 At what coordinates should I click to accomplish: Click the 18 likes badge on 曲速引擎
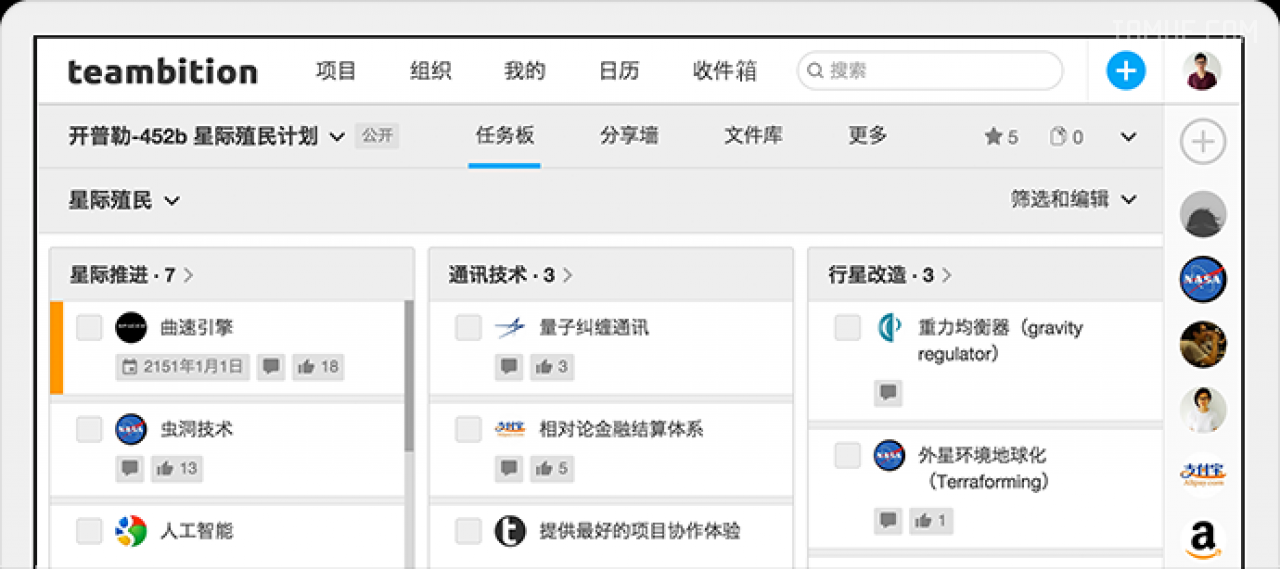pyautogui.click(x=318, y=367)
